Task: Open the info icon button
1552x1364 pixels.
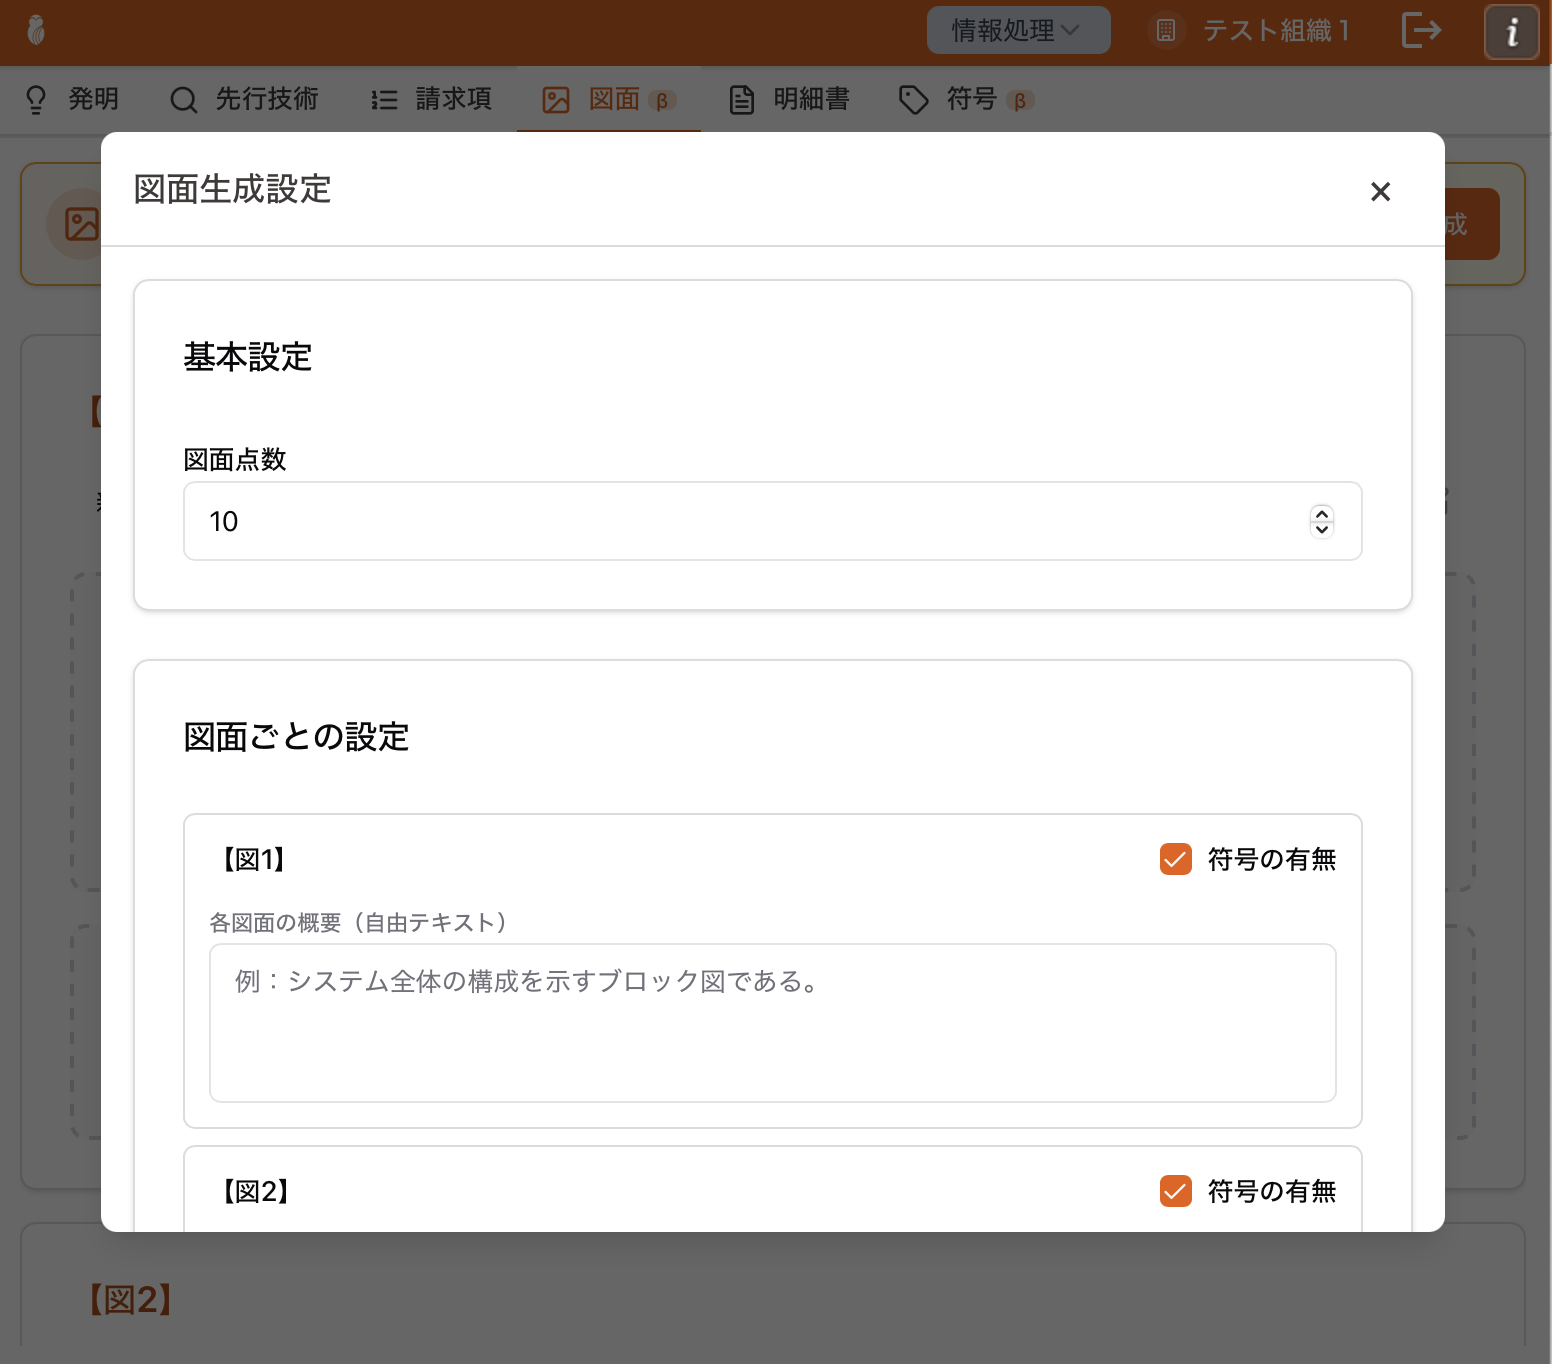Action: click(x=1511, y=32)
